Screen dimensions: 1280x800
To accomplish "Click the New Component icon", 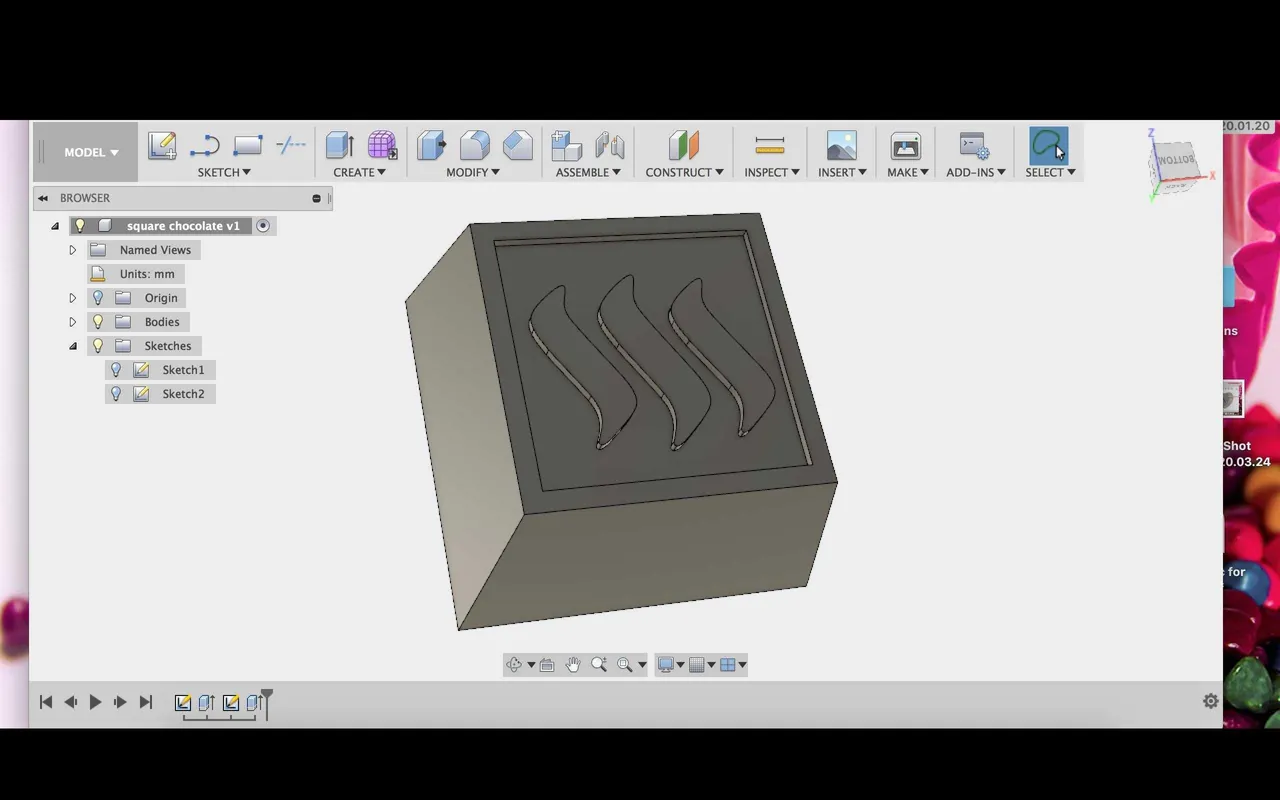I will (566, 146).
